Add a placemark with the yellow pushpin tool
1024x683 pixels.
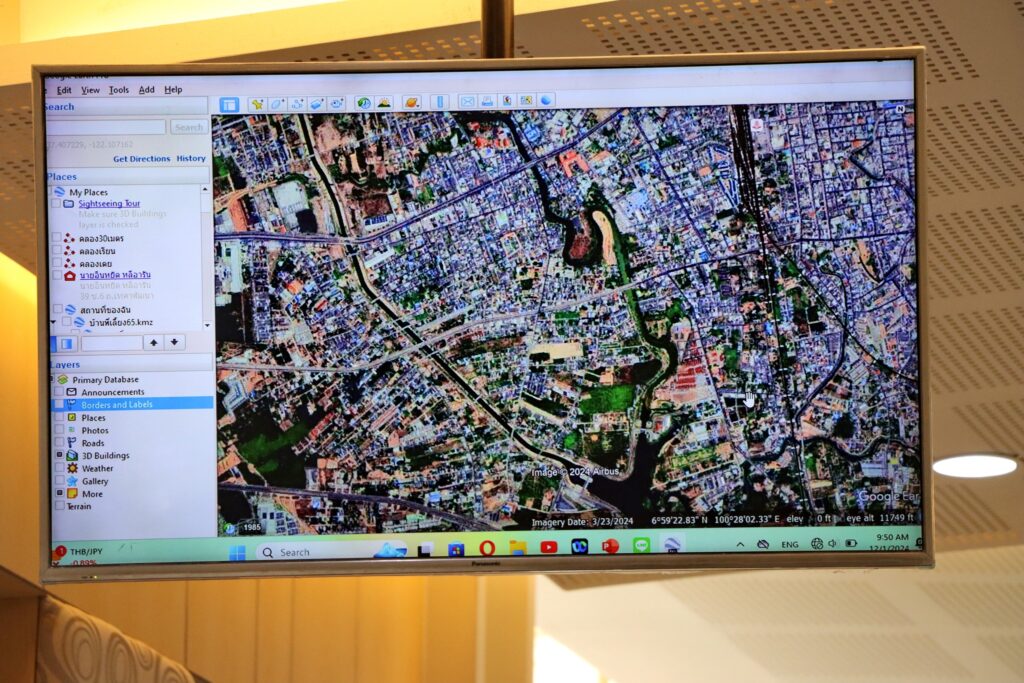[257, 104]
